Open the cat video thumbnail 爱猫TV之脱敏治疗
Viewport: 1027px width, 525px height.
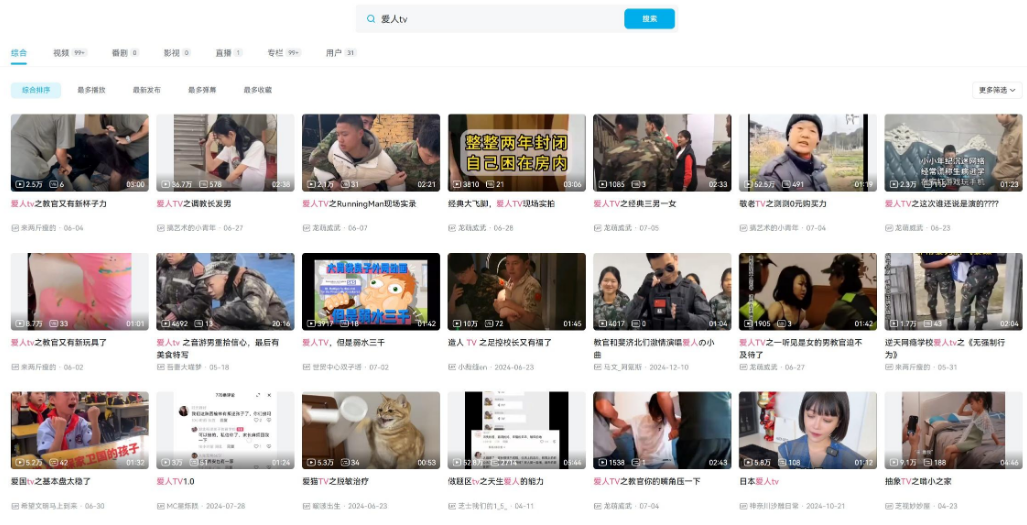tap(371, 430)
